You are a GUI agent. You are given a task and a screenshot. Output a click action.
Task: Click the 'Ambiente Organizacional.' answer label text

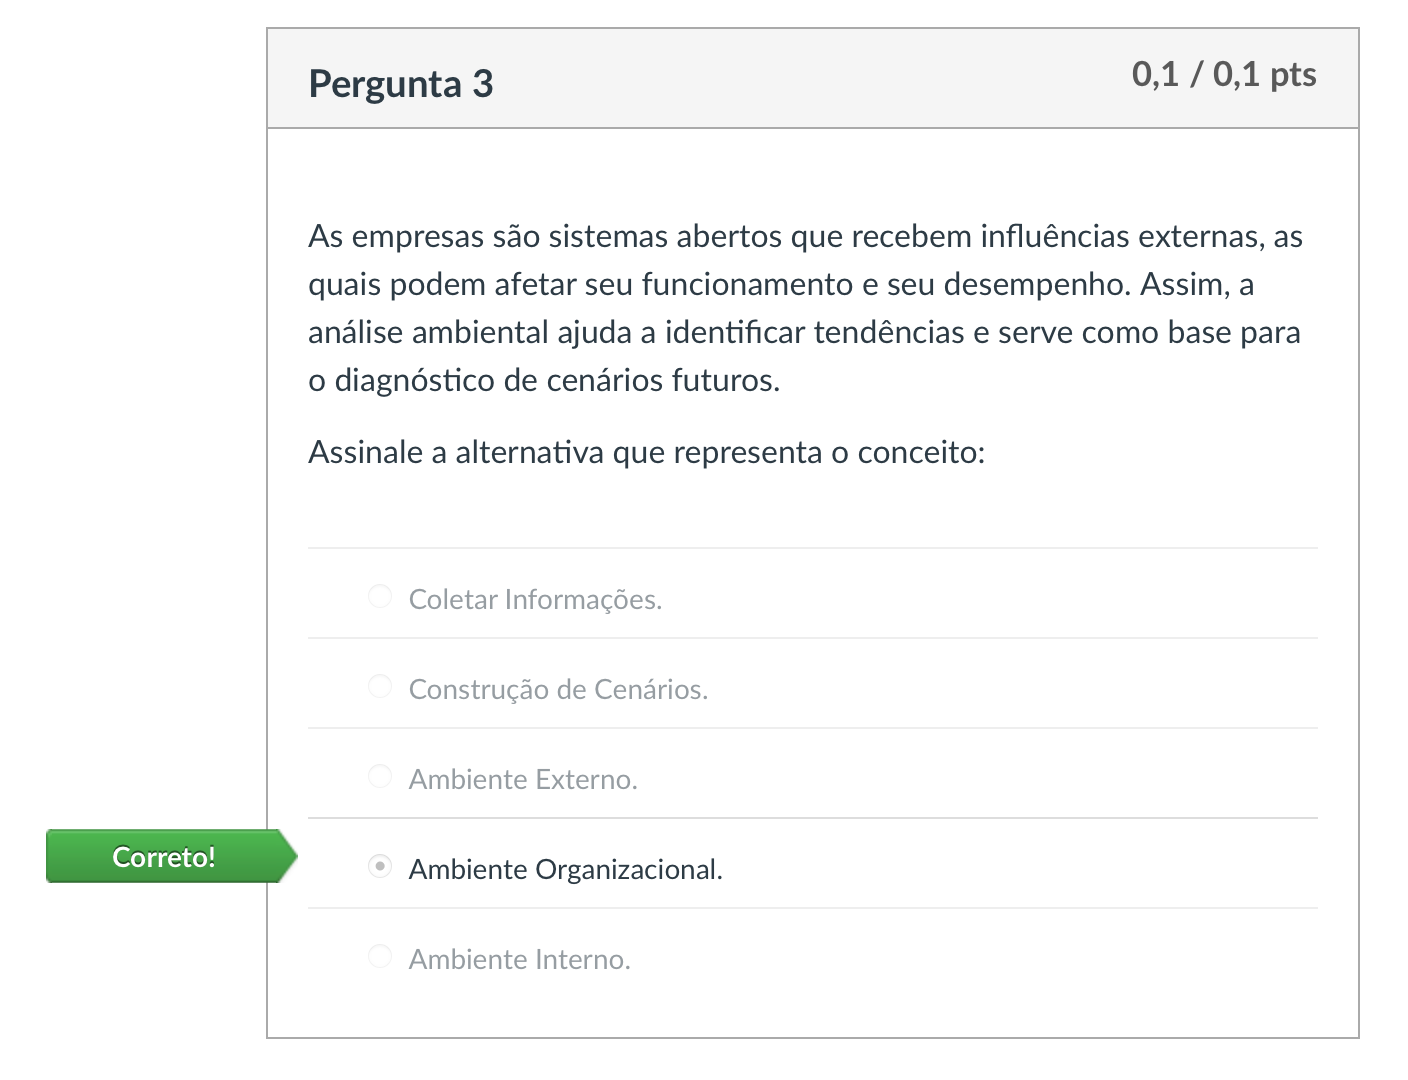tap(566, 870)
